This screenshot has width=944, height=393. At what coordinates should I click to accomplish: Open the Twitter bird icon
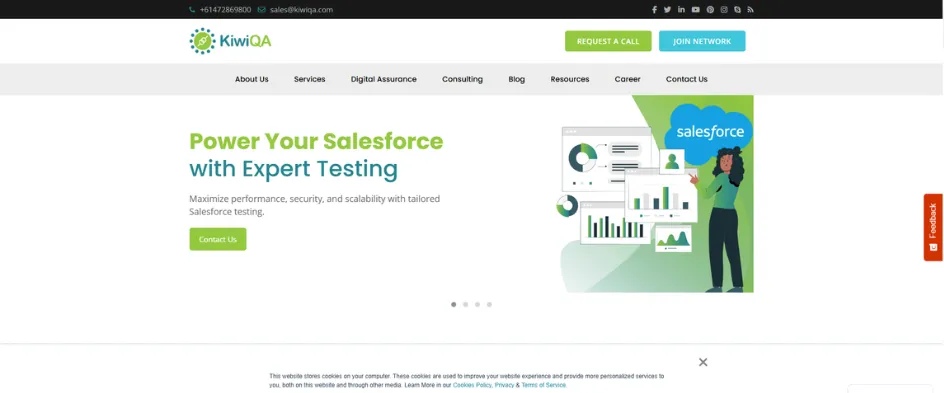667,10
